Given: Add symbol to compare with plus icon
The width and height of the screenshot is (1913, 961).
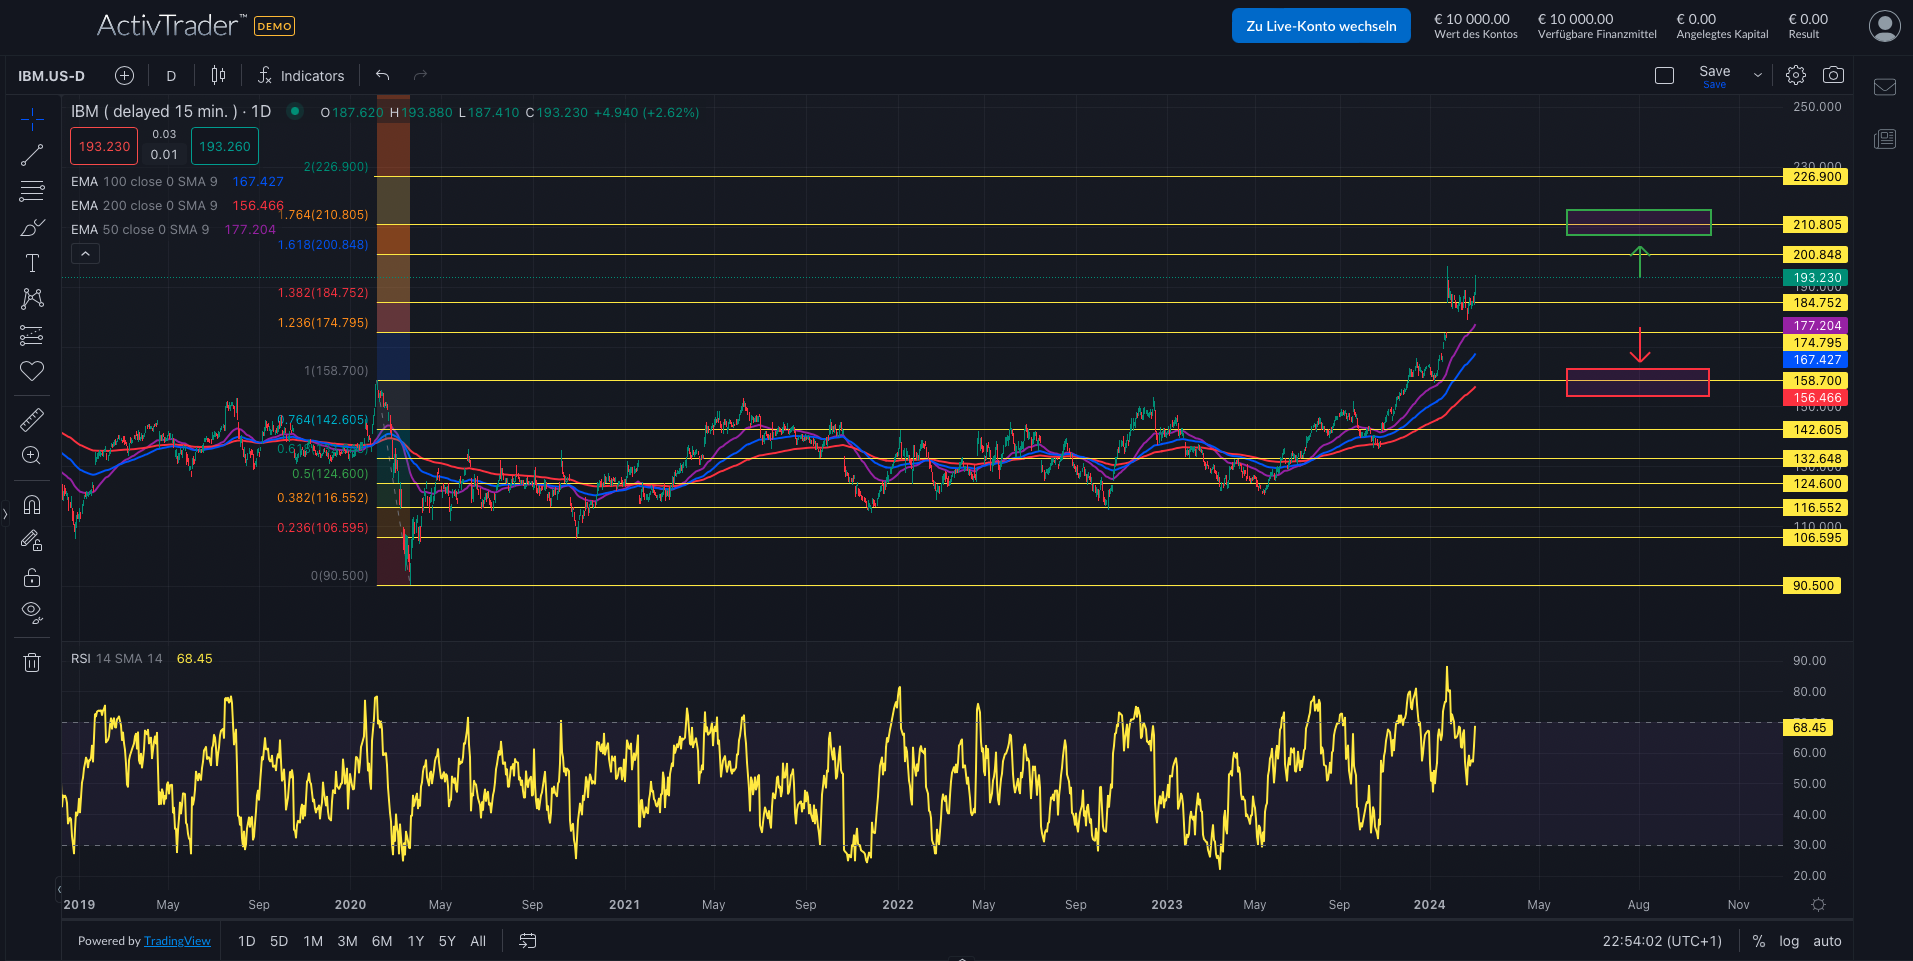Looking at the screenshot, I should 124,76.
